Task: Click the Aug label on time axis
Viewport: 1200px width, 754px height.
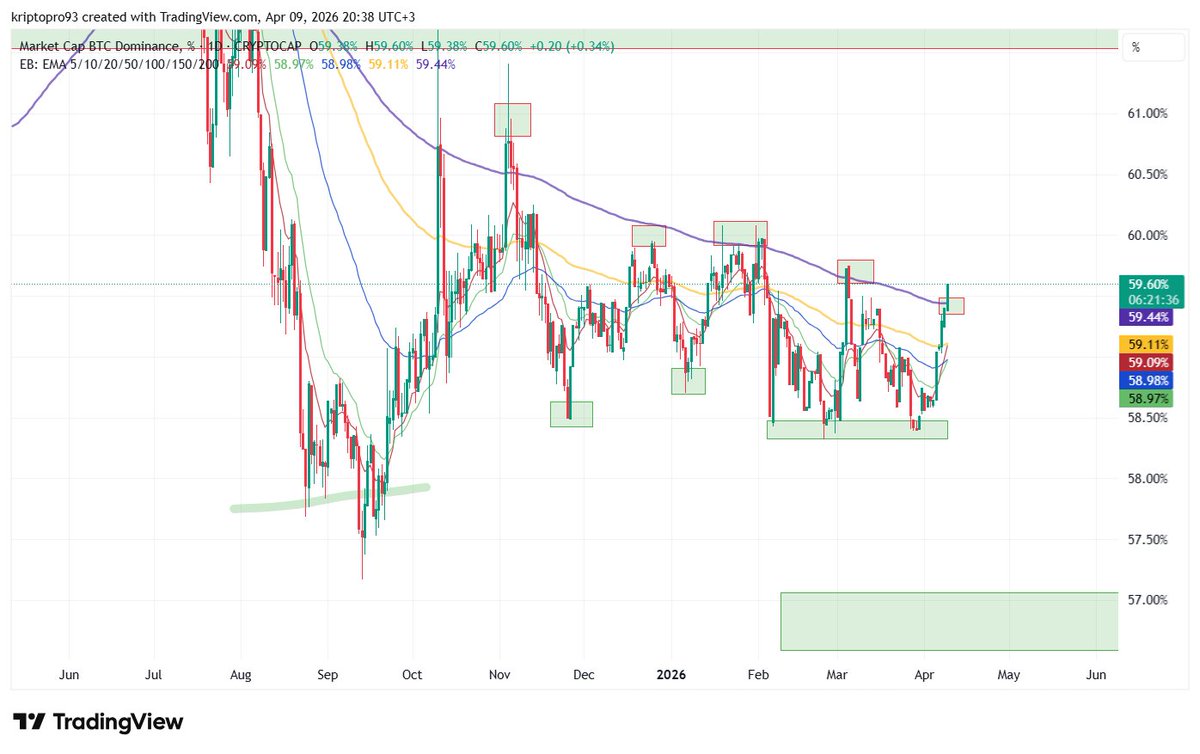Action: point(242,675)
